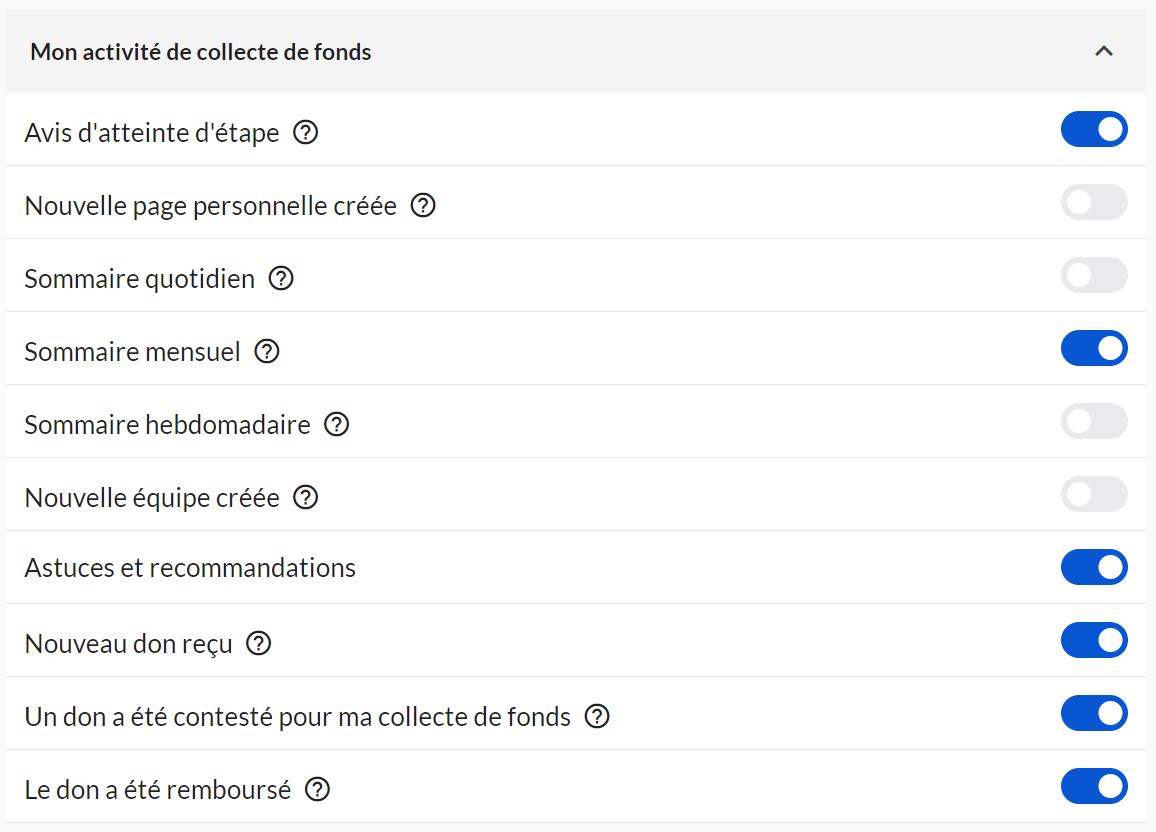The width and height of the screenshot is (1156, 832).
Task: Collapse section using the chevron arrow
Action: [x=1104, y=52]
